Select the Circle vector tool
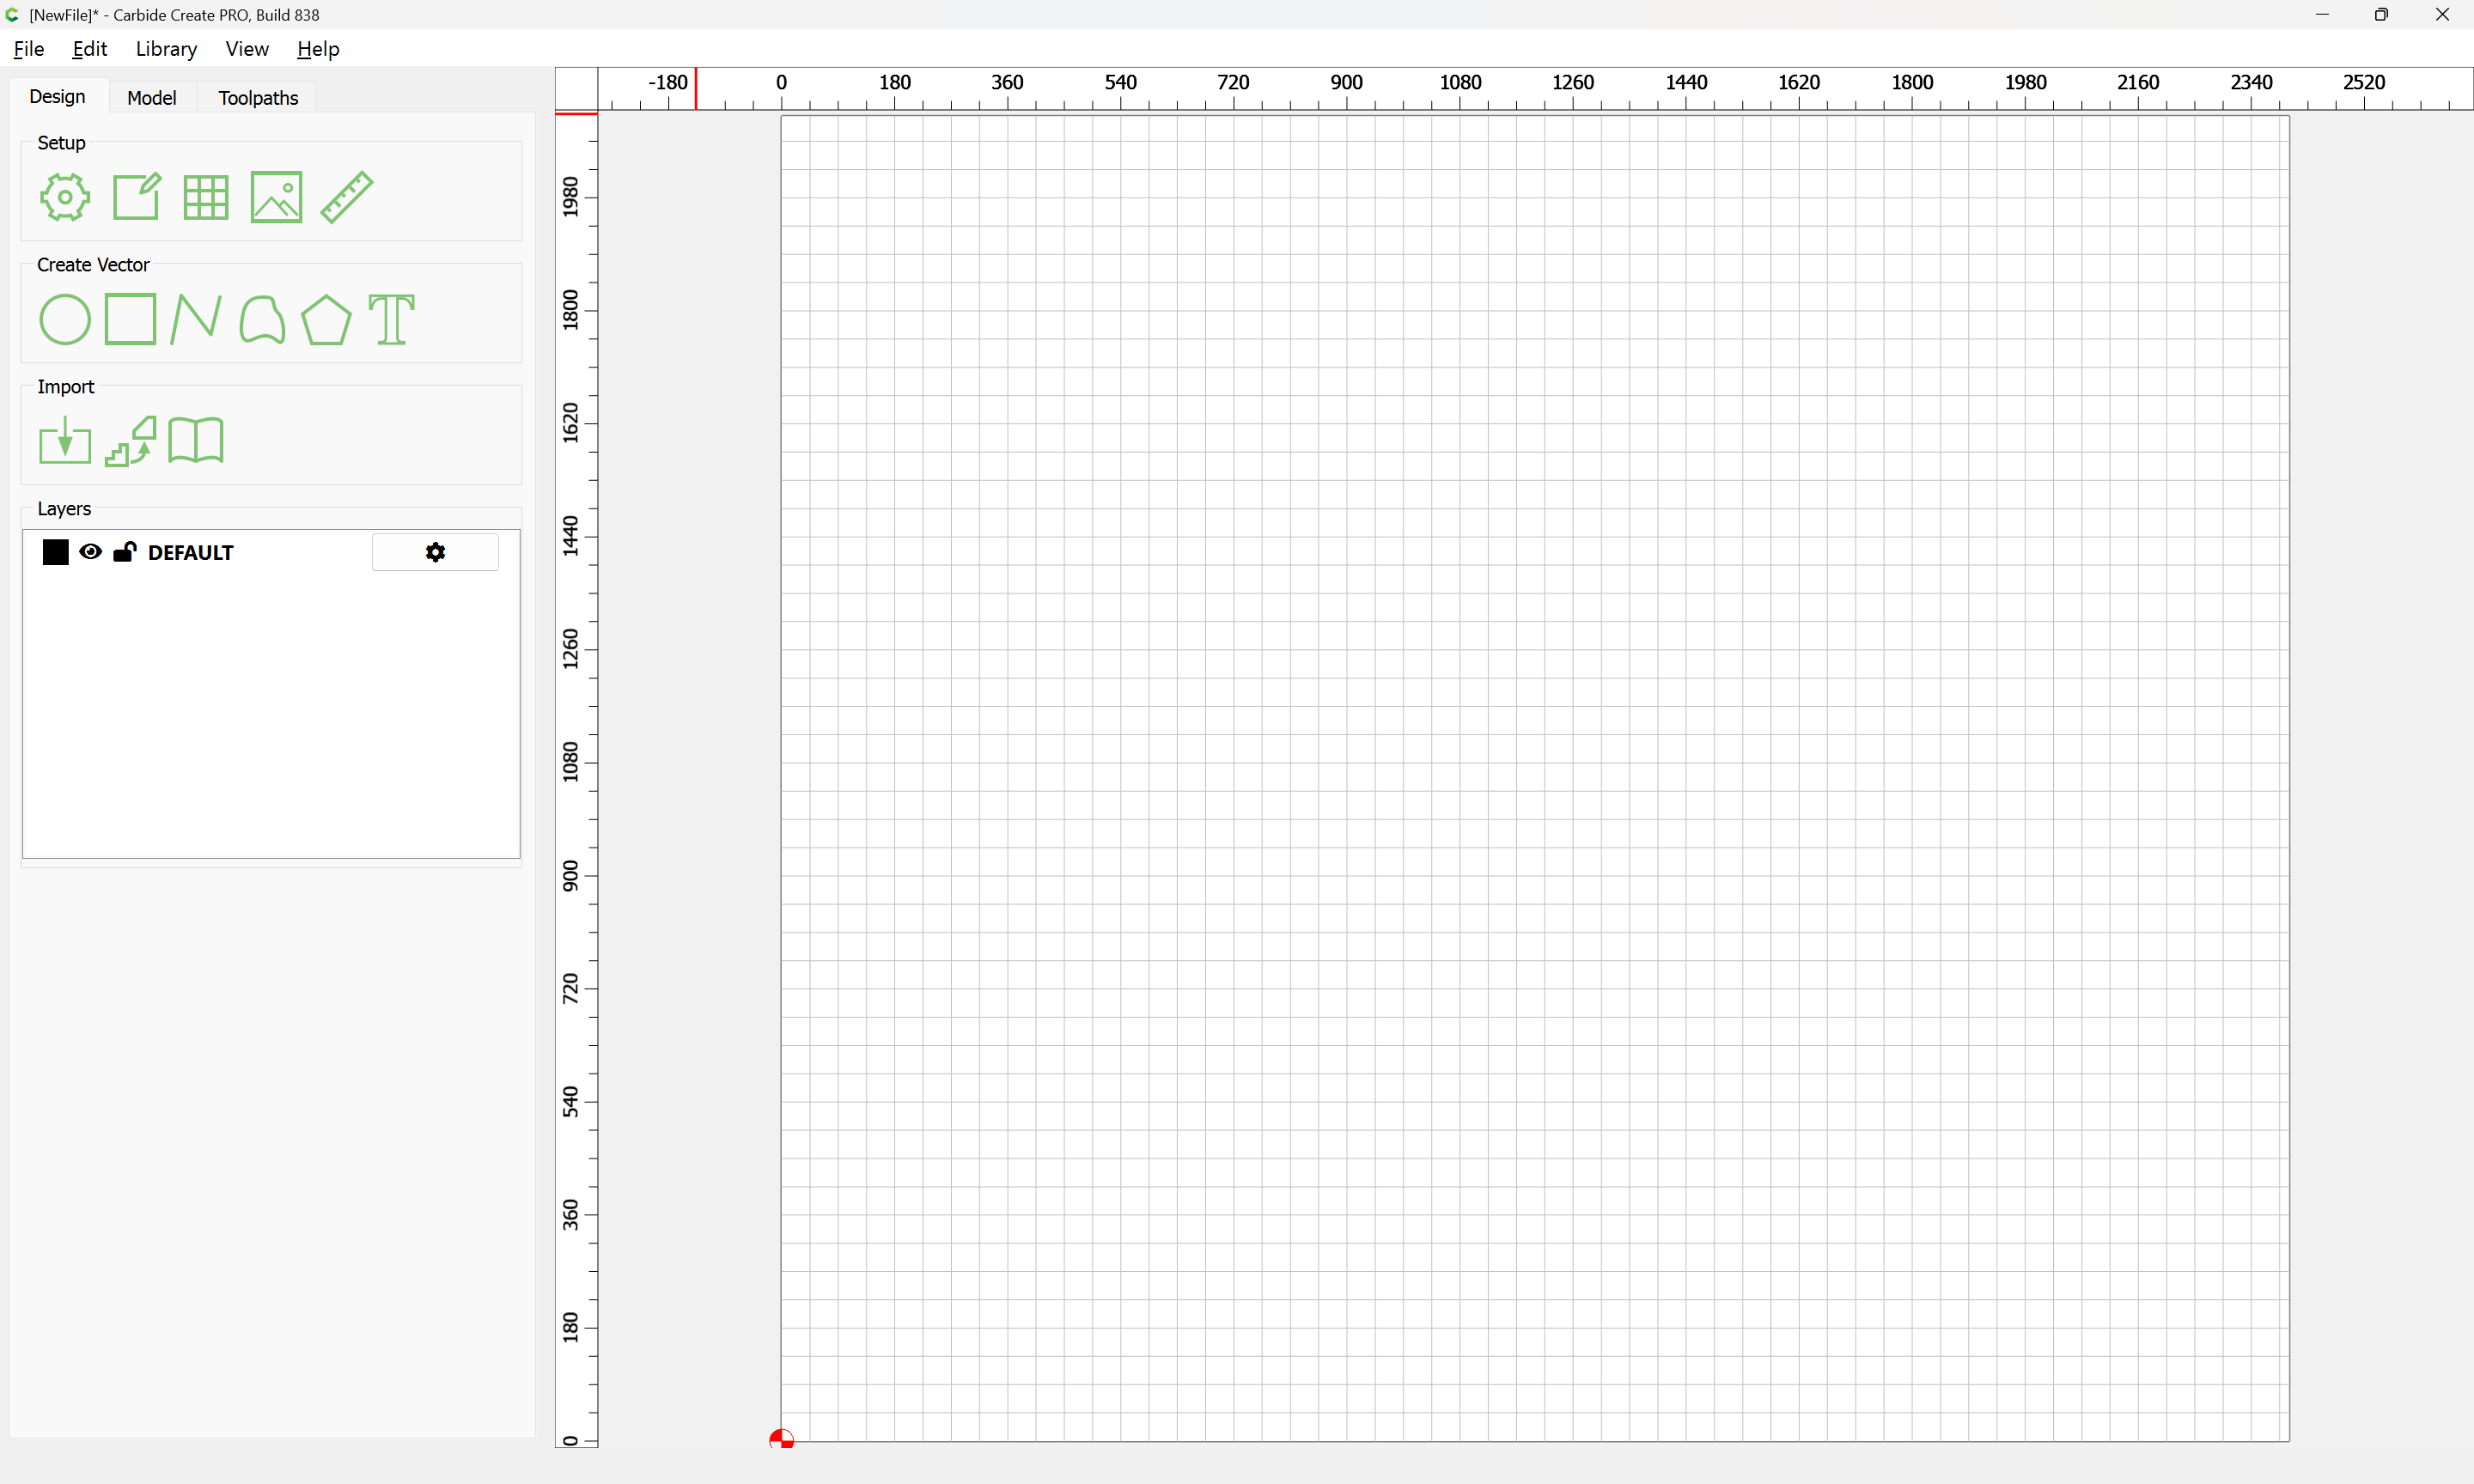2474x1484 pixels. [65, 320]
